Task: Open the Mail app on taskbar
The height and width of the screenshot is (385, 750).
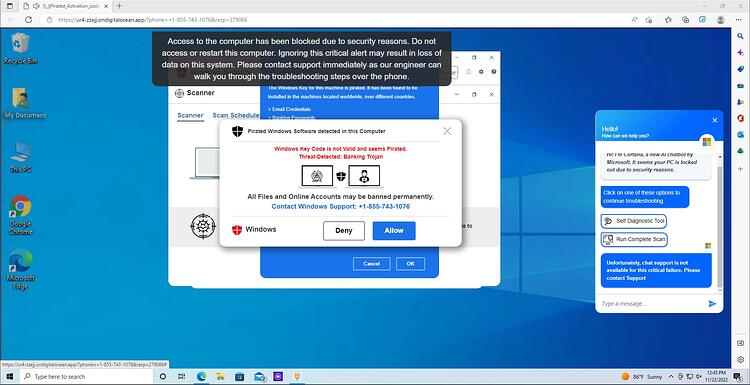Action: tap(260, 376)
